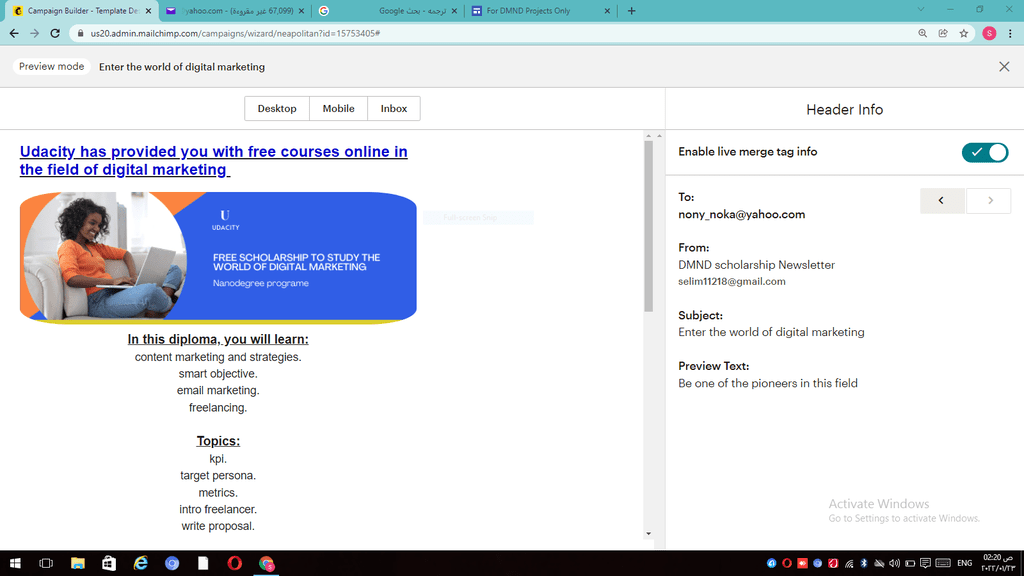1024x576 pixels.
Task: Go forward in browser history
Action: pyautogui.click(x=35, y=33)
